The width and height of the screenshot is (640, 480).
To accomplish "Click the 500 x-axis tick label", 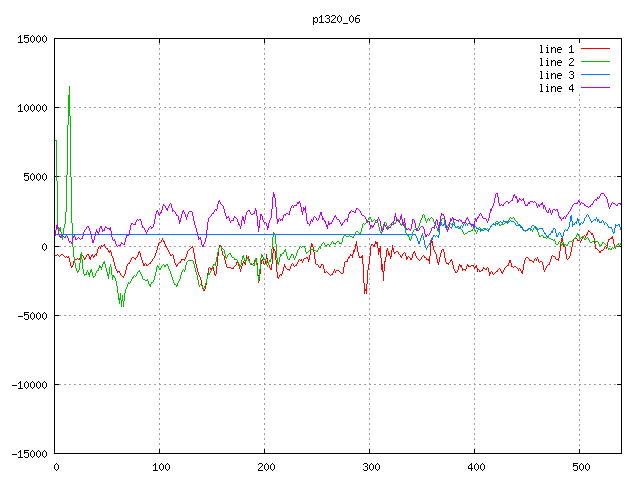I will [x=580, y=467].
